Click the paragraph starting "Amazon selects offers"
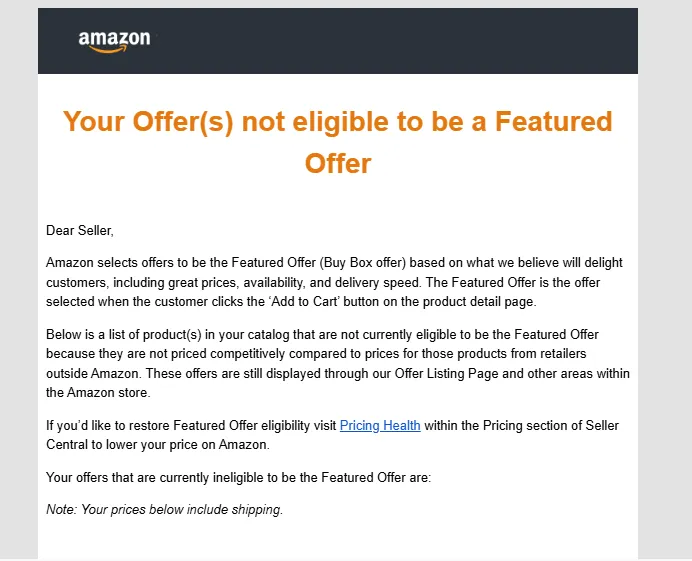 [x=334, y=282]
